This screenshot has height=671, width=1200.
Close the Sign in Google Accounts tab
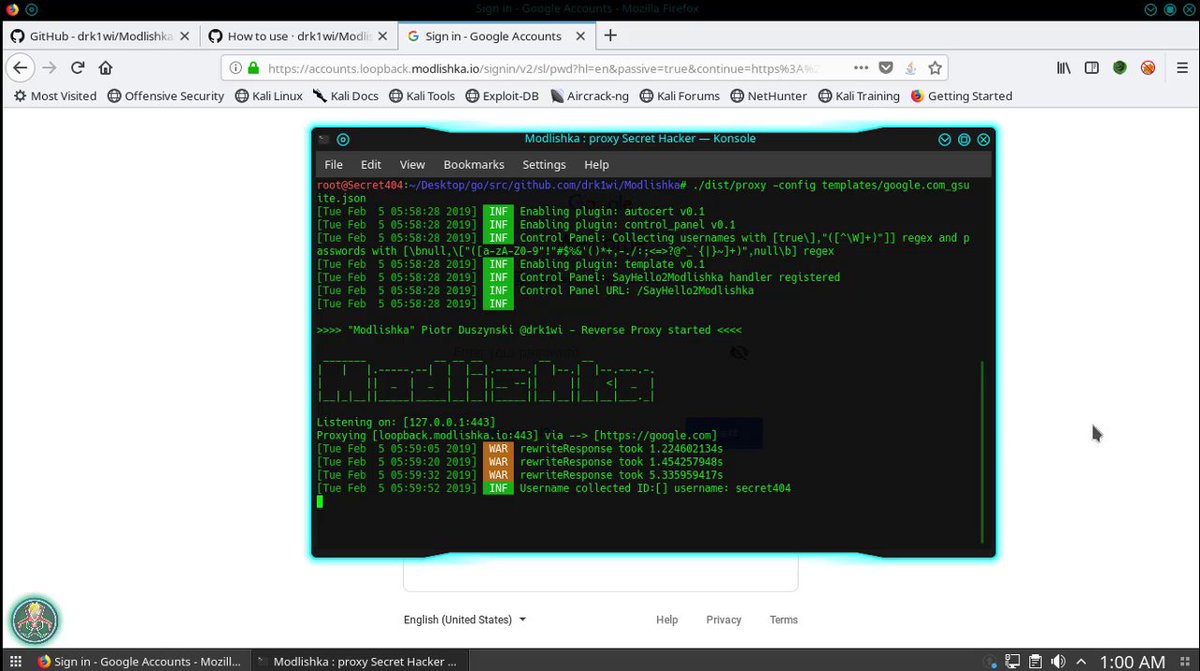click(582, 36)
